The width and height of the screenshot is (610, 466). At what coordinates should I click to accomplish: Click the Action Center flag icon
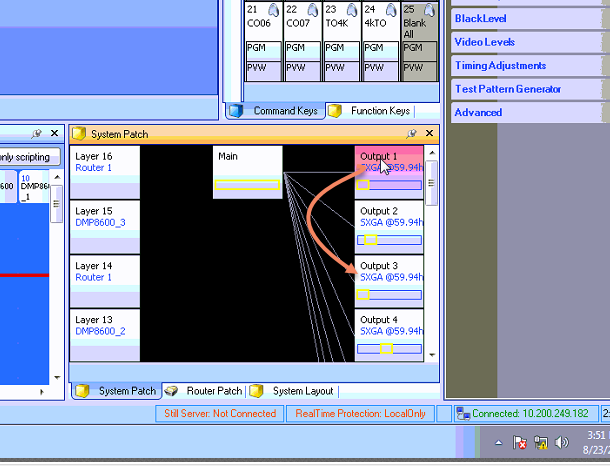[520, 442]
